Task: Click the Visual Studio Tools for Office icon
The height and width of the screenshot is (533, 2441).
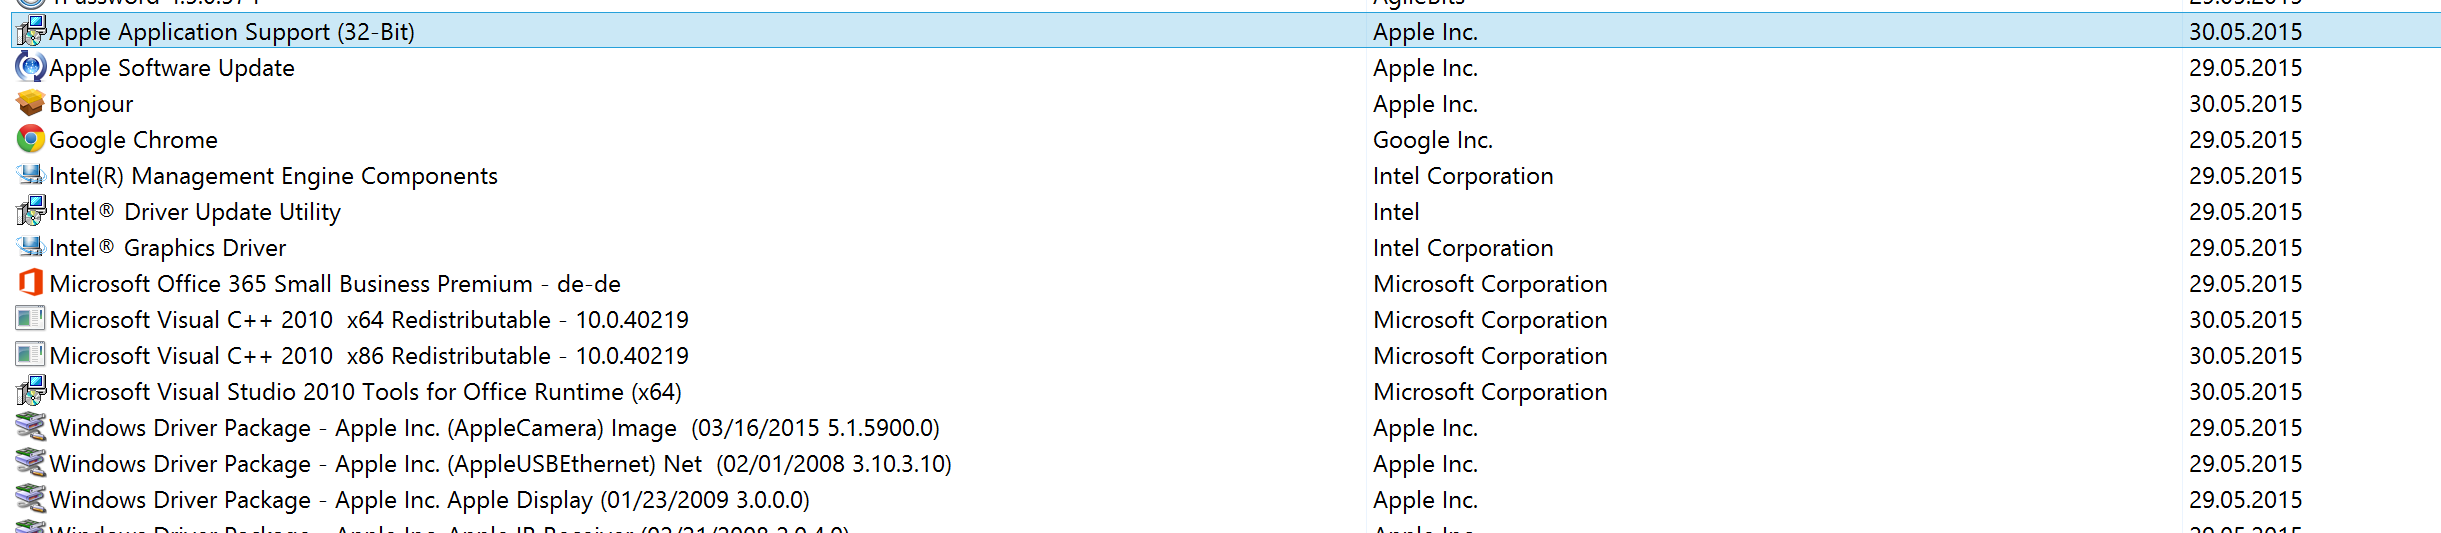Action: tap(31, 391)
